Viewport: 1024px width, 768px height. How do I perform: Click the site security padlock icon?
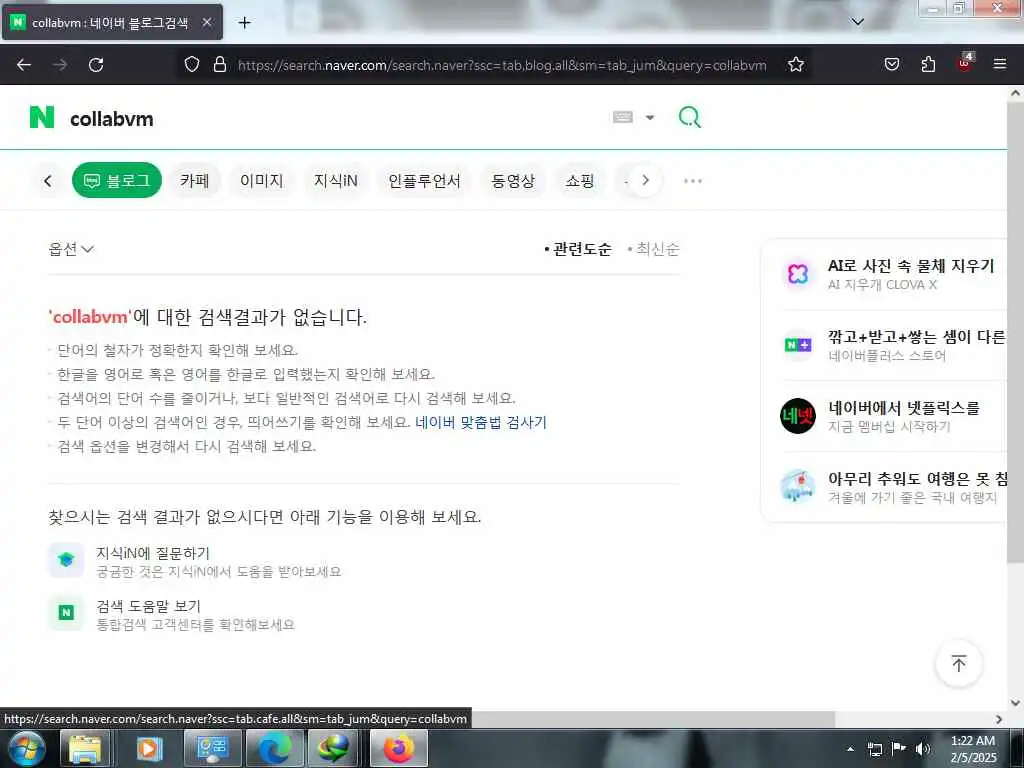click(x=220, y=65)
